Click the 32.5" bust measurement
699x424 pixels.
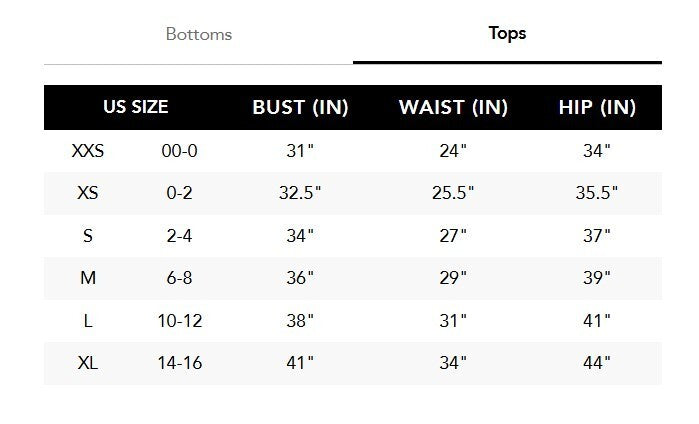(x=300, y=193)
